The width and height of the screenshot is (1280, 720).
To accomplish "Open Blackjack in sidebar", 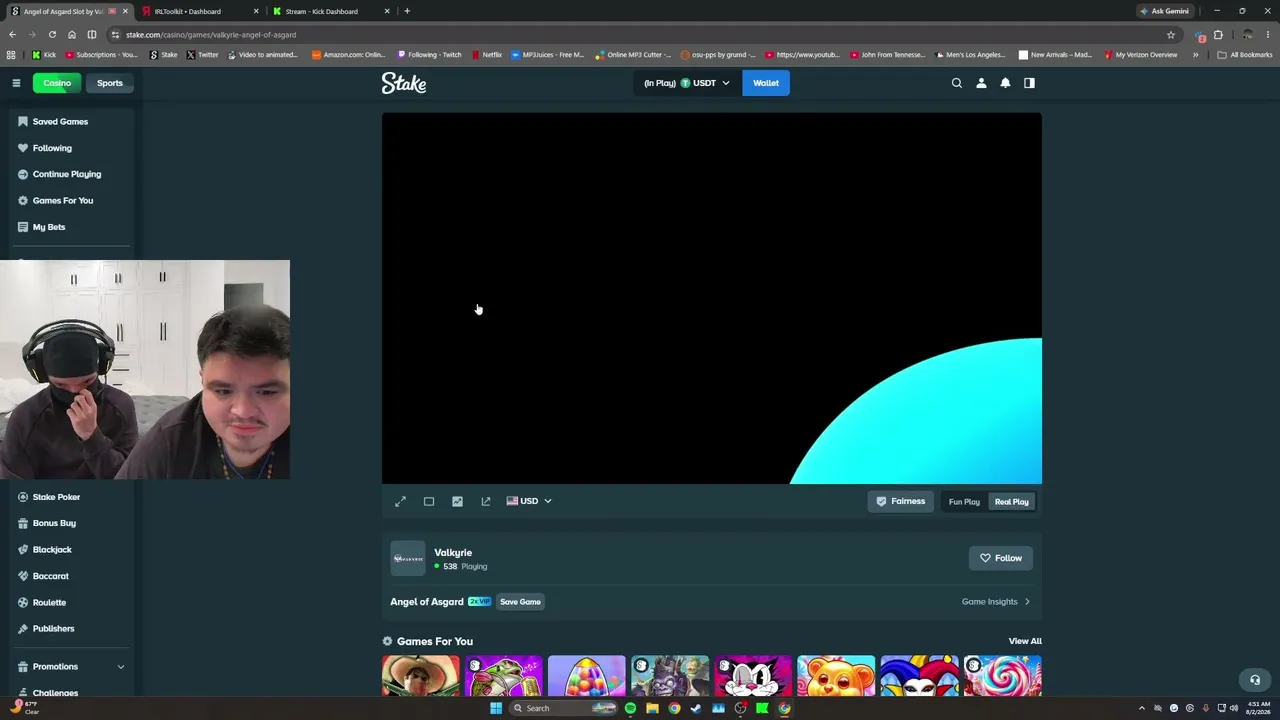I will [x=52, y=550].
